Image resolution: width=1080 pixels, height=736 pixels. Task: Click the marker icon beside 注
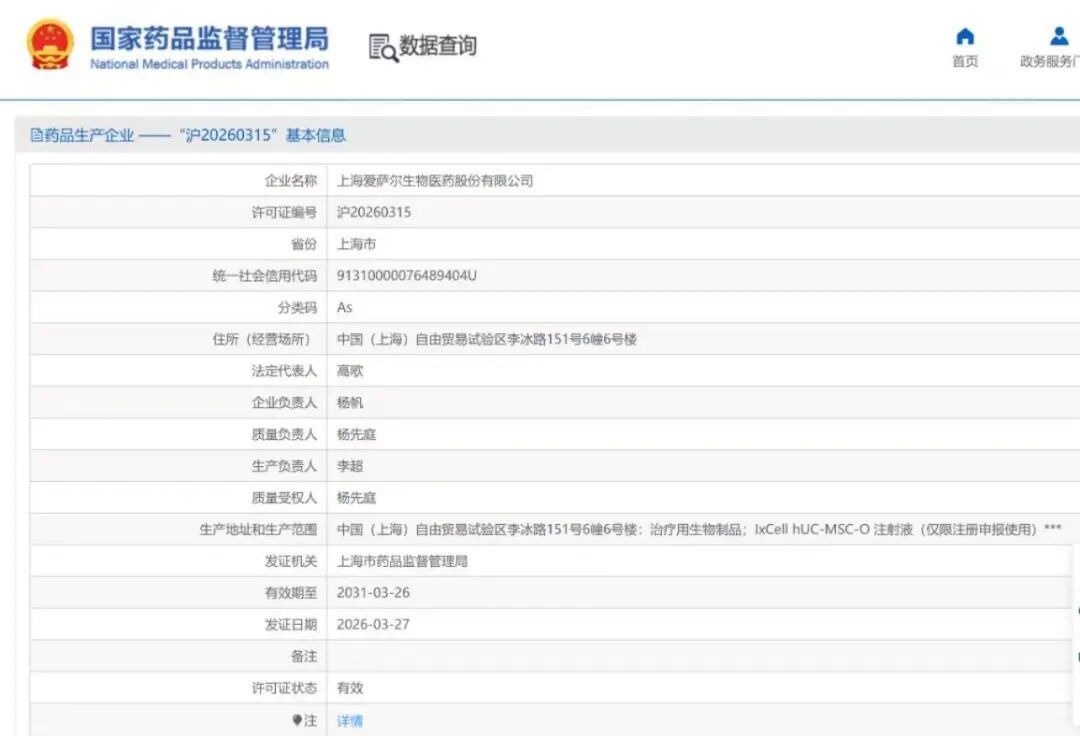(x=296, y=720)
